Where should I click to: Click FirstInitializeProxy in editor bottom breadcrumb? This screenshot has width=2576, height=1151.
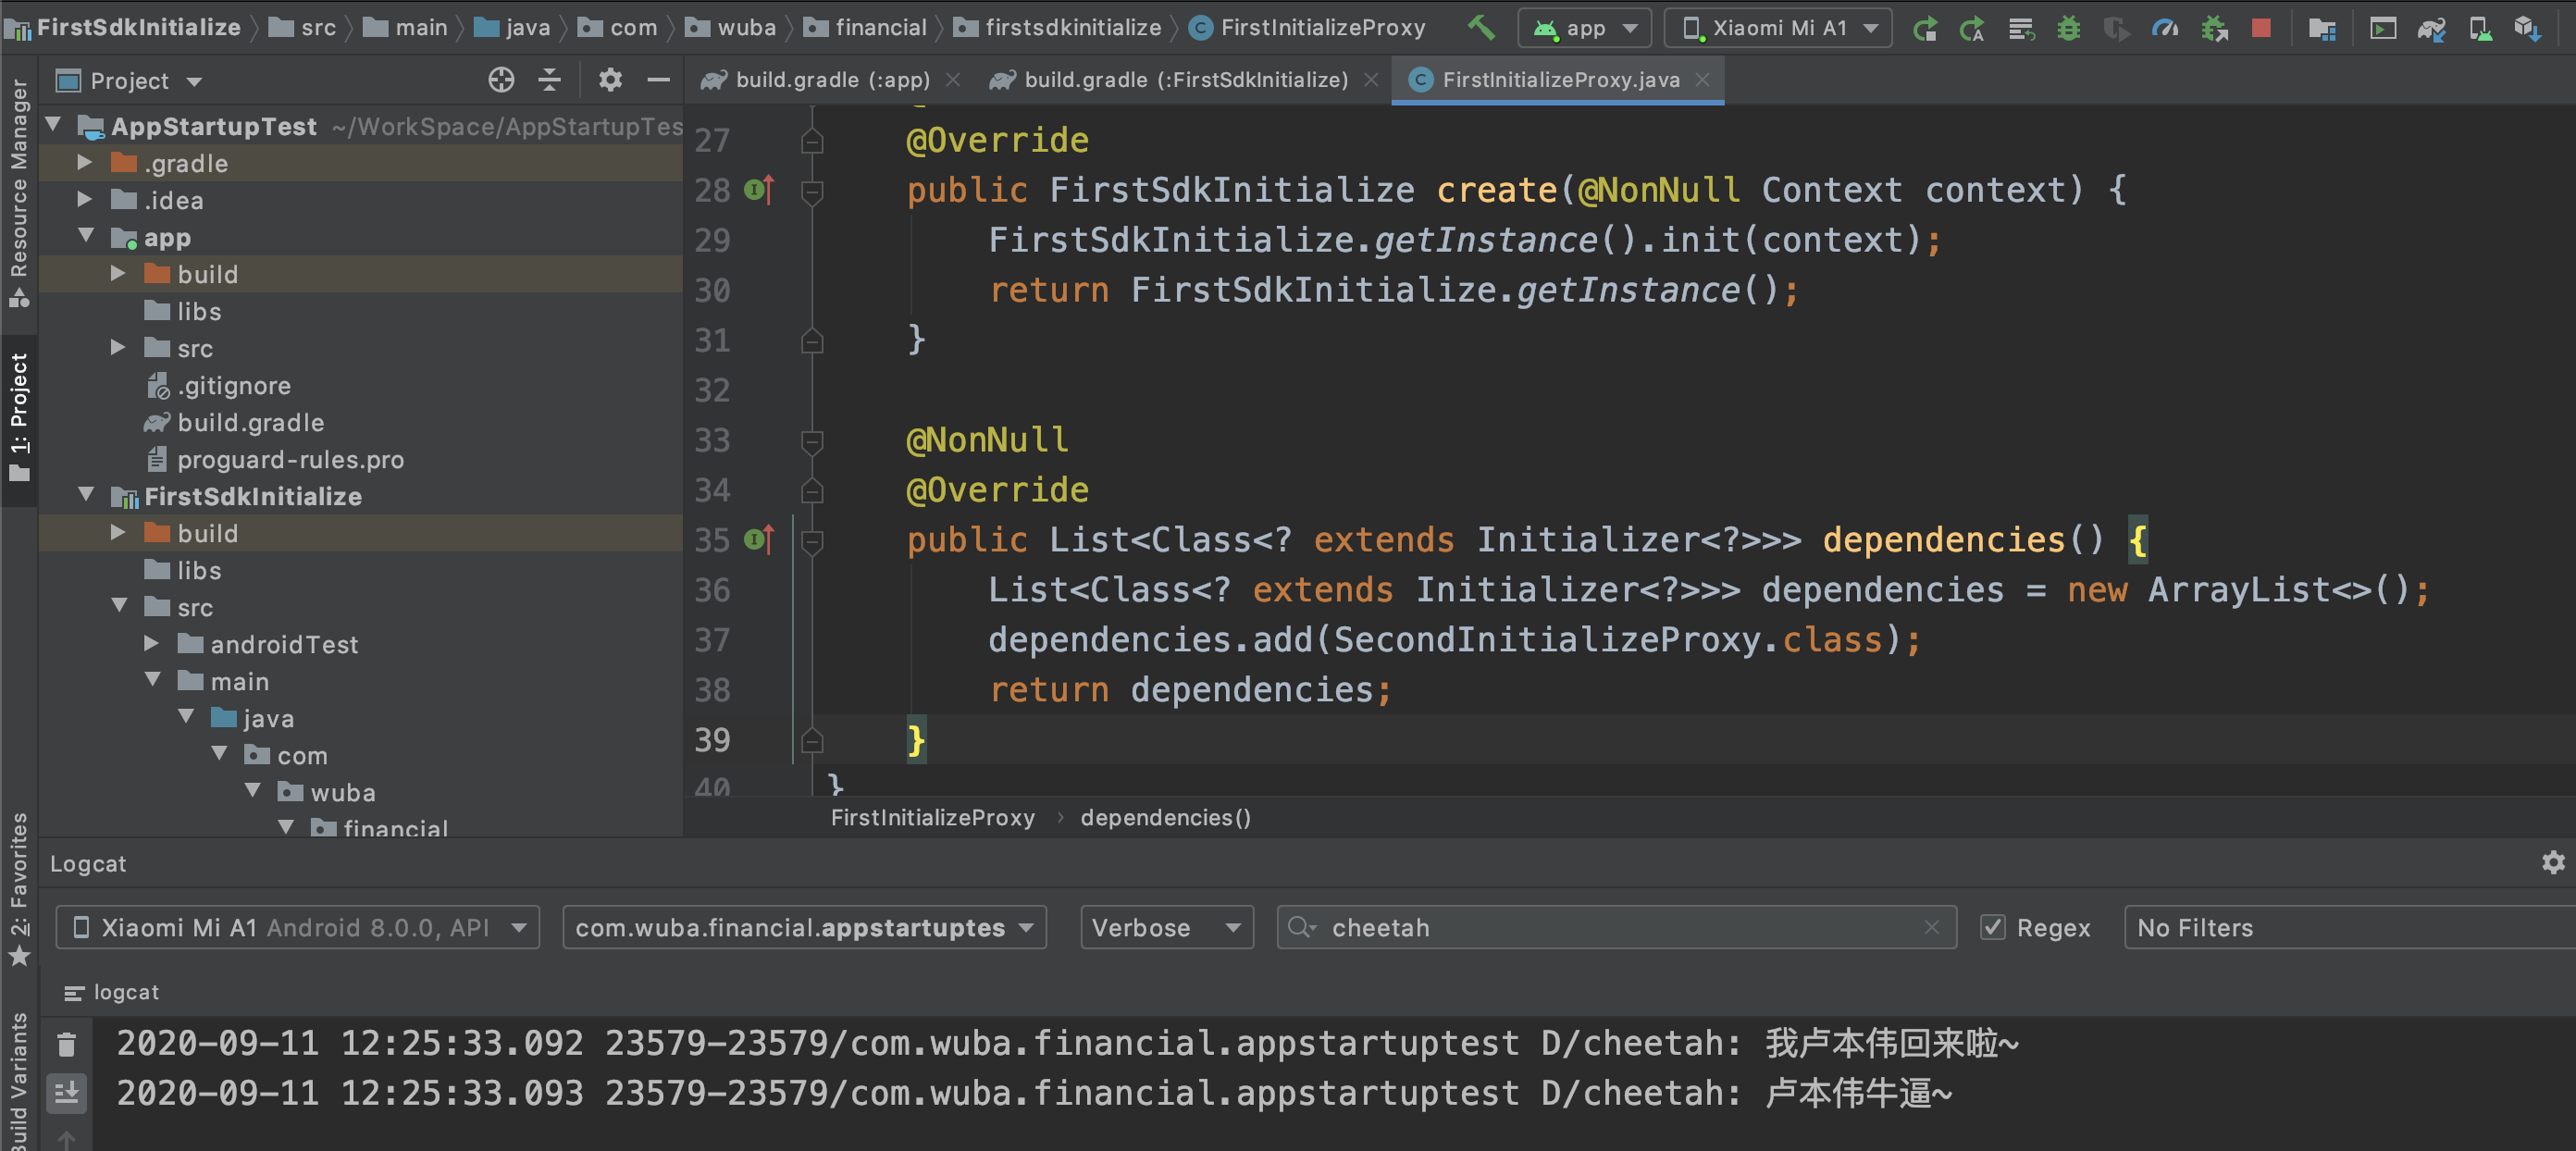click(x=932, y=817)
